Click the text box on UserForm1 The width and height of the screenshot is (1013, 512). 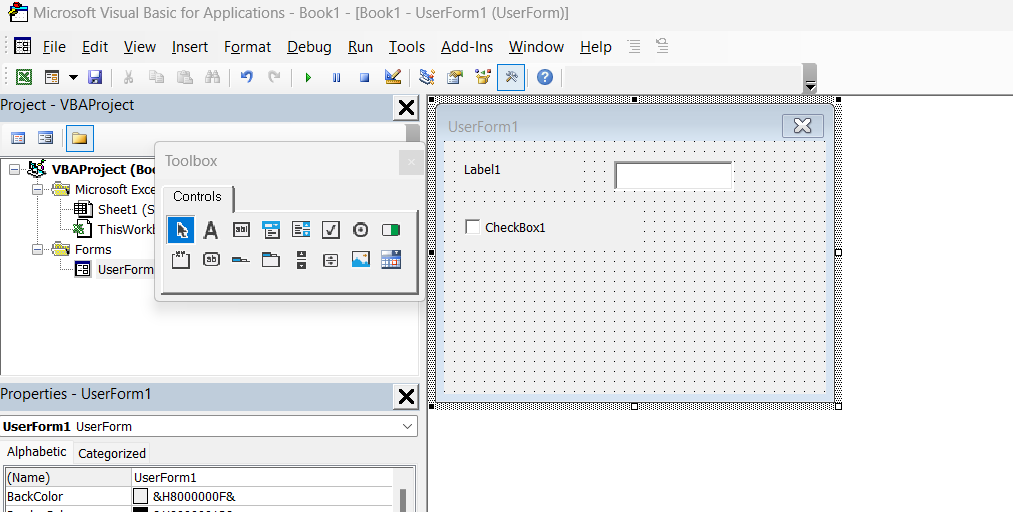[x=673, y=176]
